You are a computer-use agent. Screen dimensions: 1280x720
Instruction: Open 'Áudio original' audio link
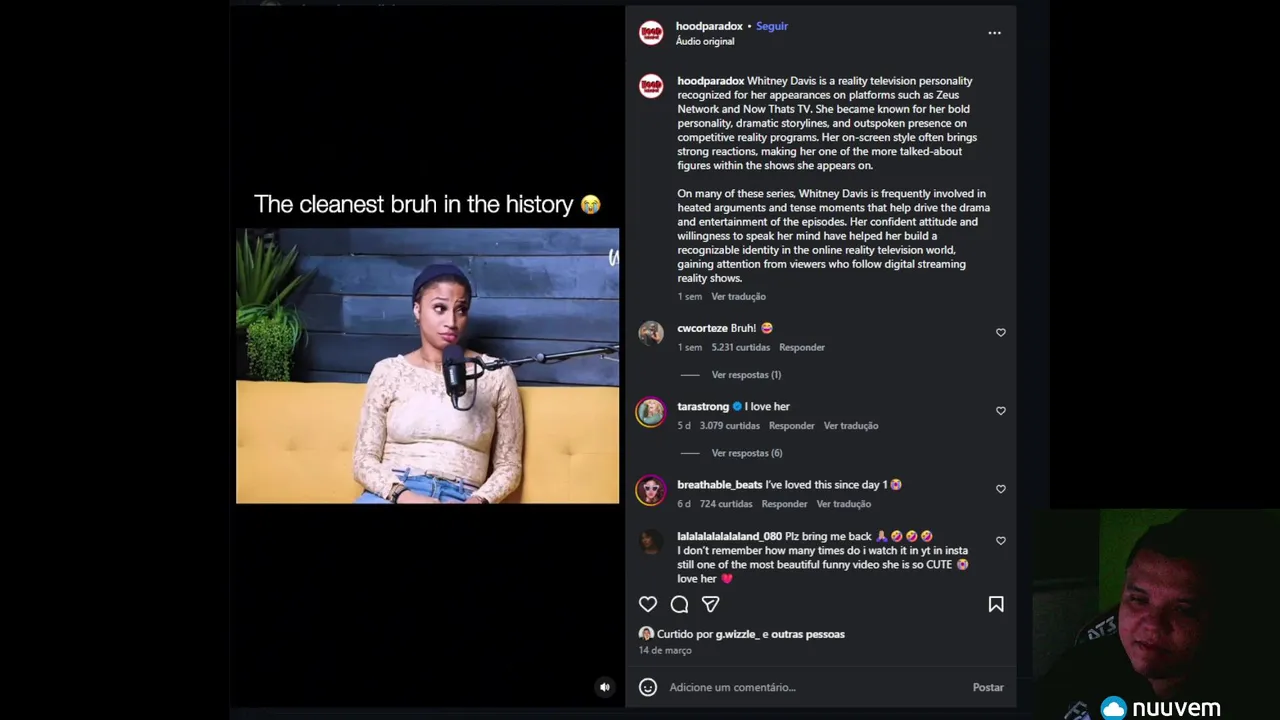pyautogui.click(x=705, y=41)
